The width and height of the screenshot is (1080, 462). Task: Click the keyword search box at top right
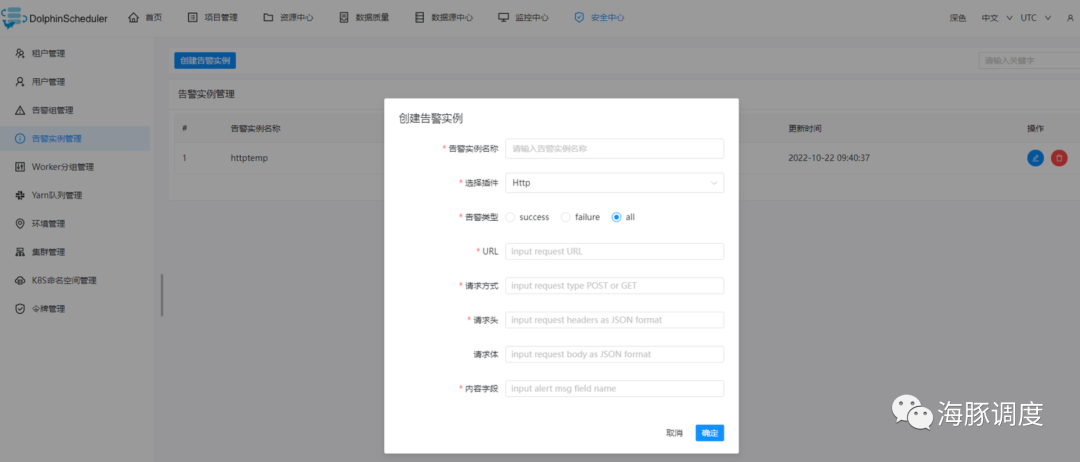[1029, 61]
